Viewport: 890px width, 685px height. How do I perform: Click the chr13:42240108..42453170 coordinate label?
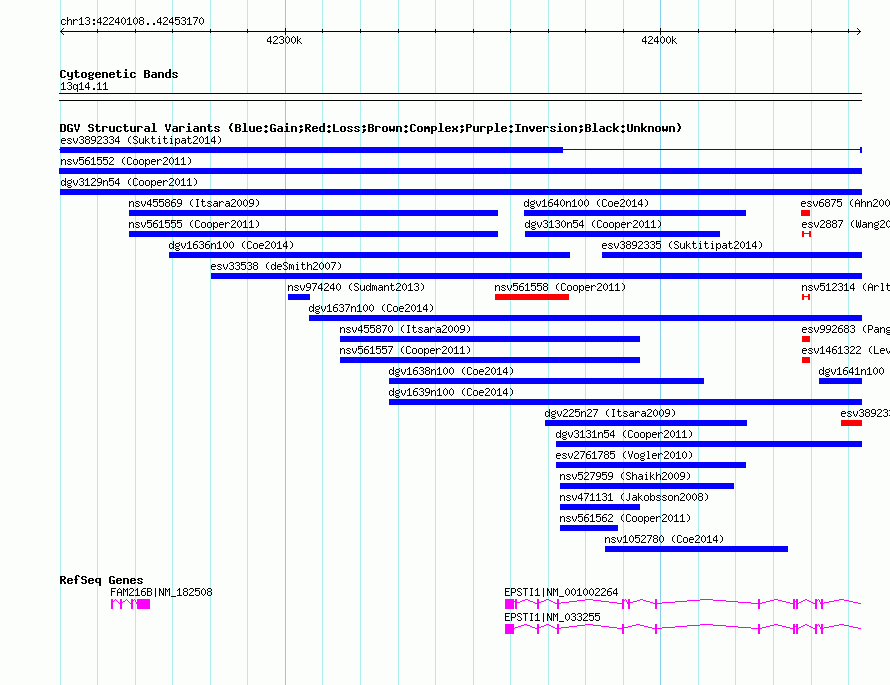(132, 21)
